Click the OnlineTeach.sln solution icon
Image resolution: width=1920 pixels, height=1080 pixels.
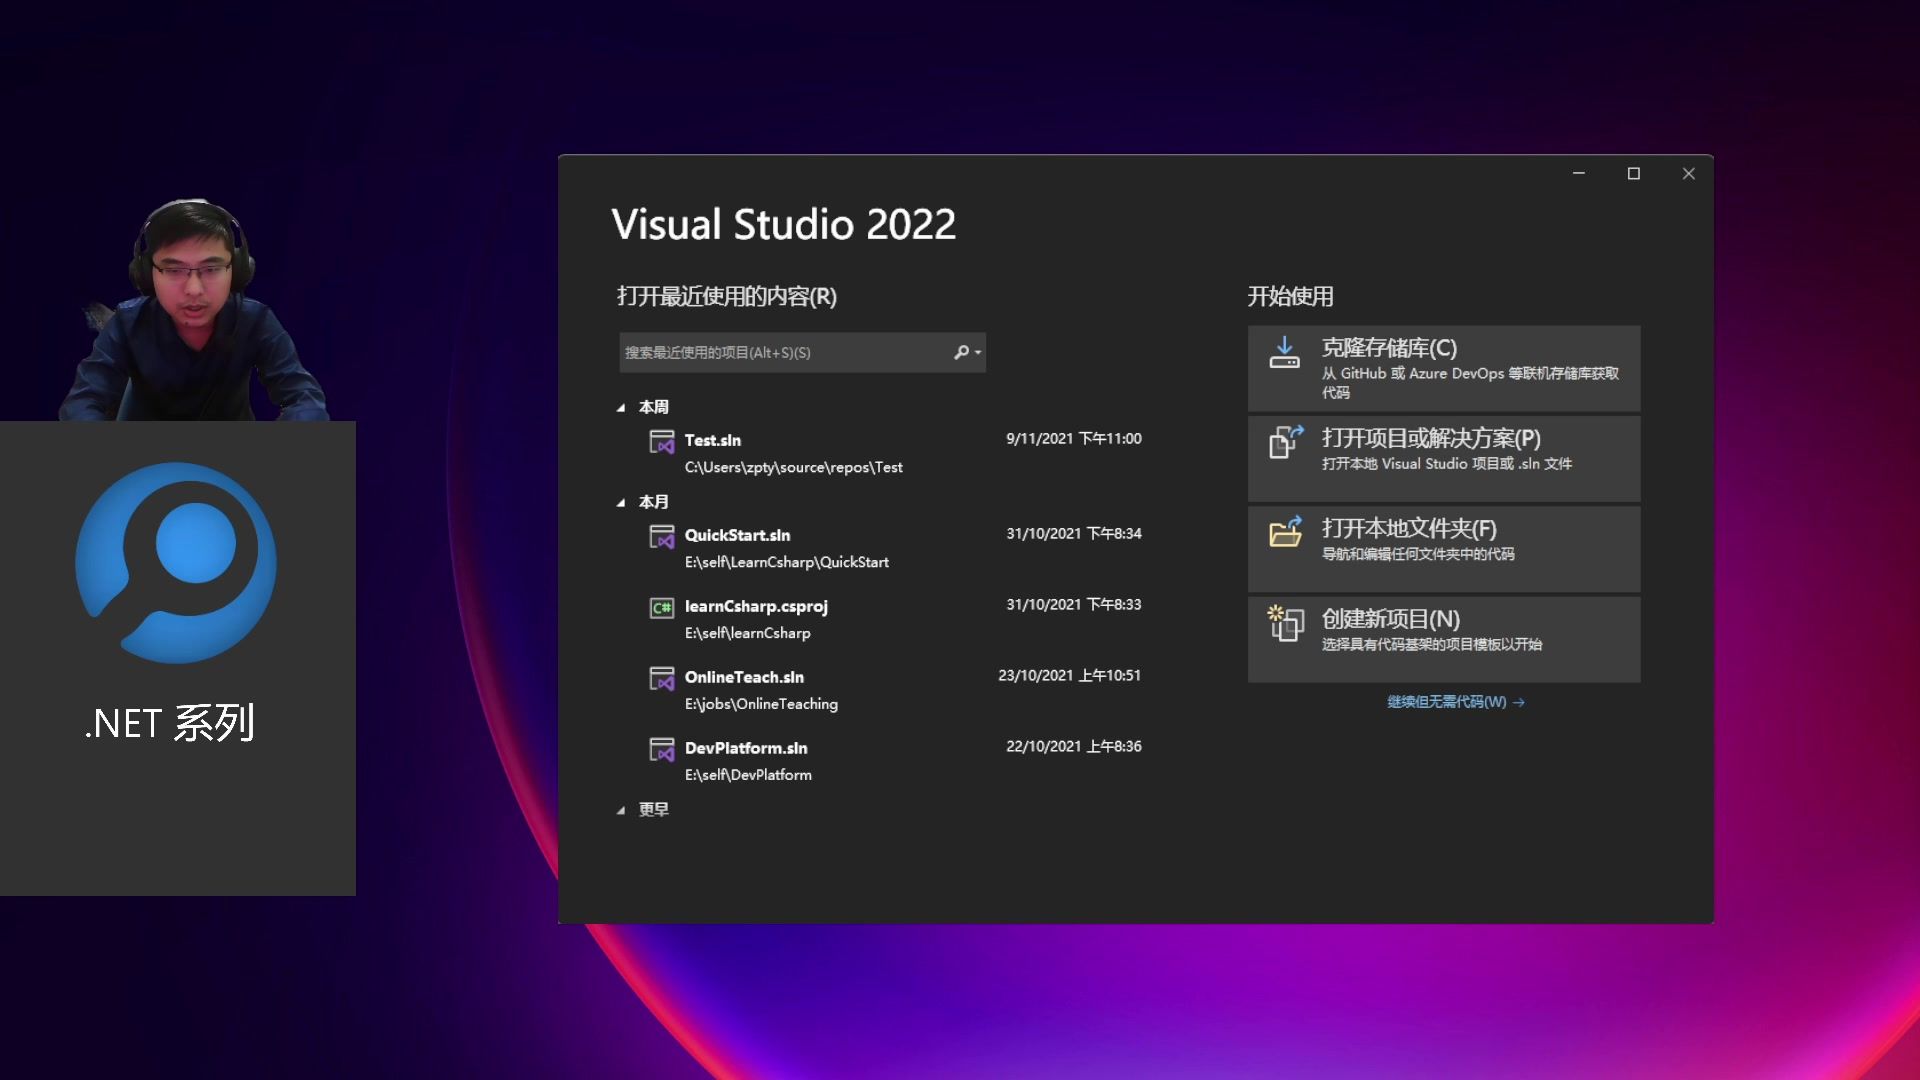pos(662,678)
